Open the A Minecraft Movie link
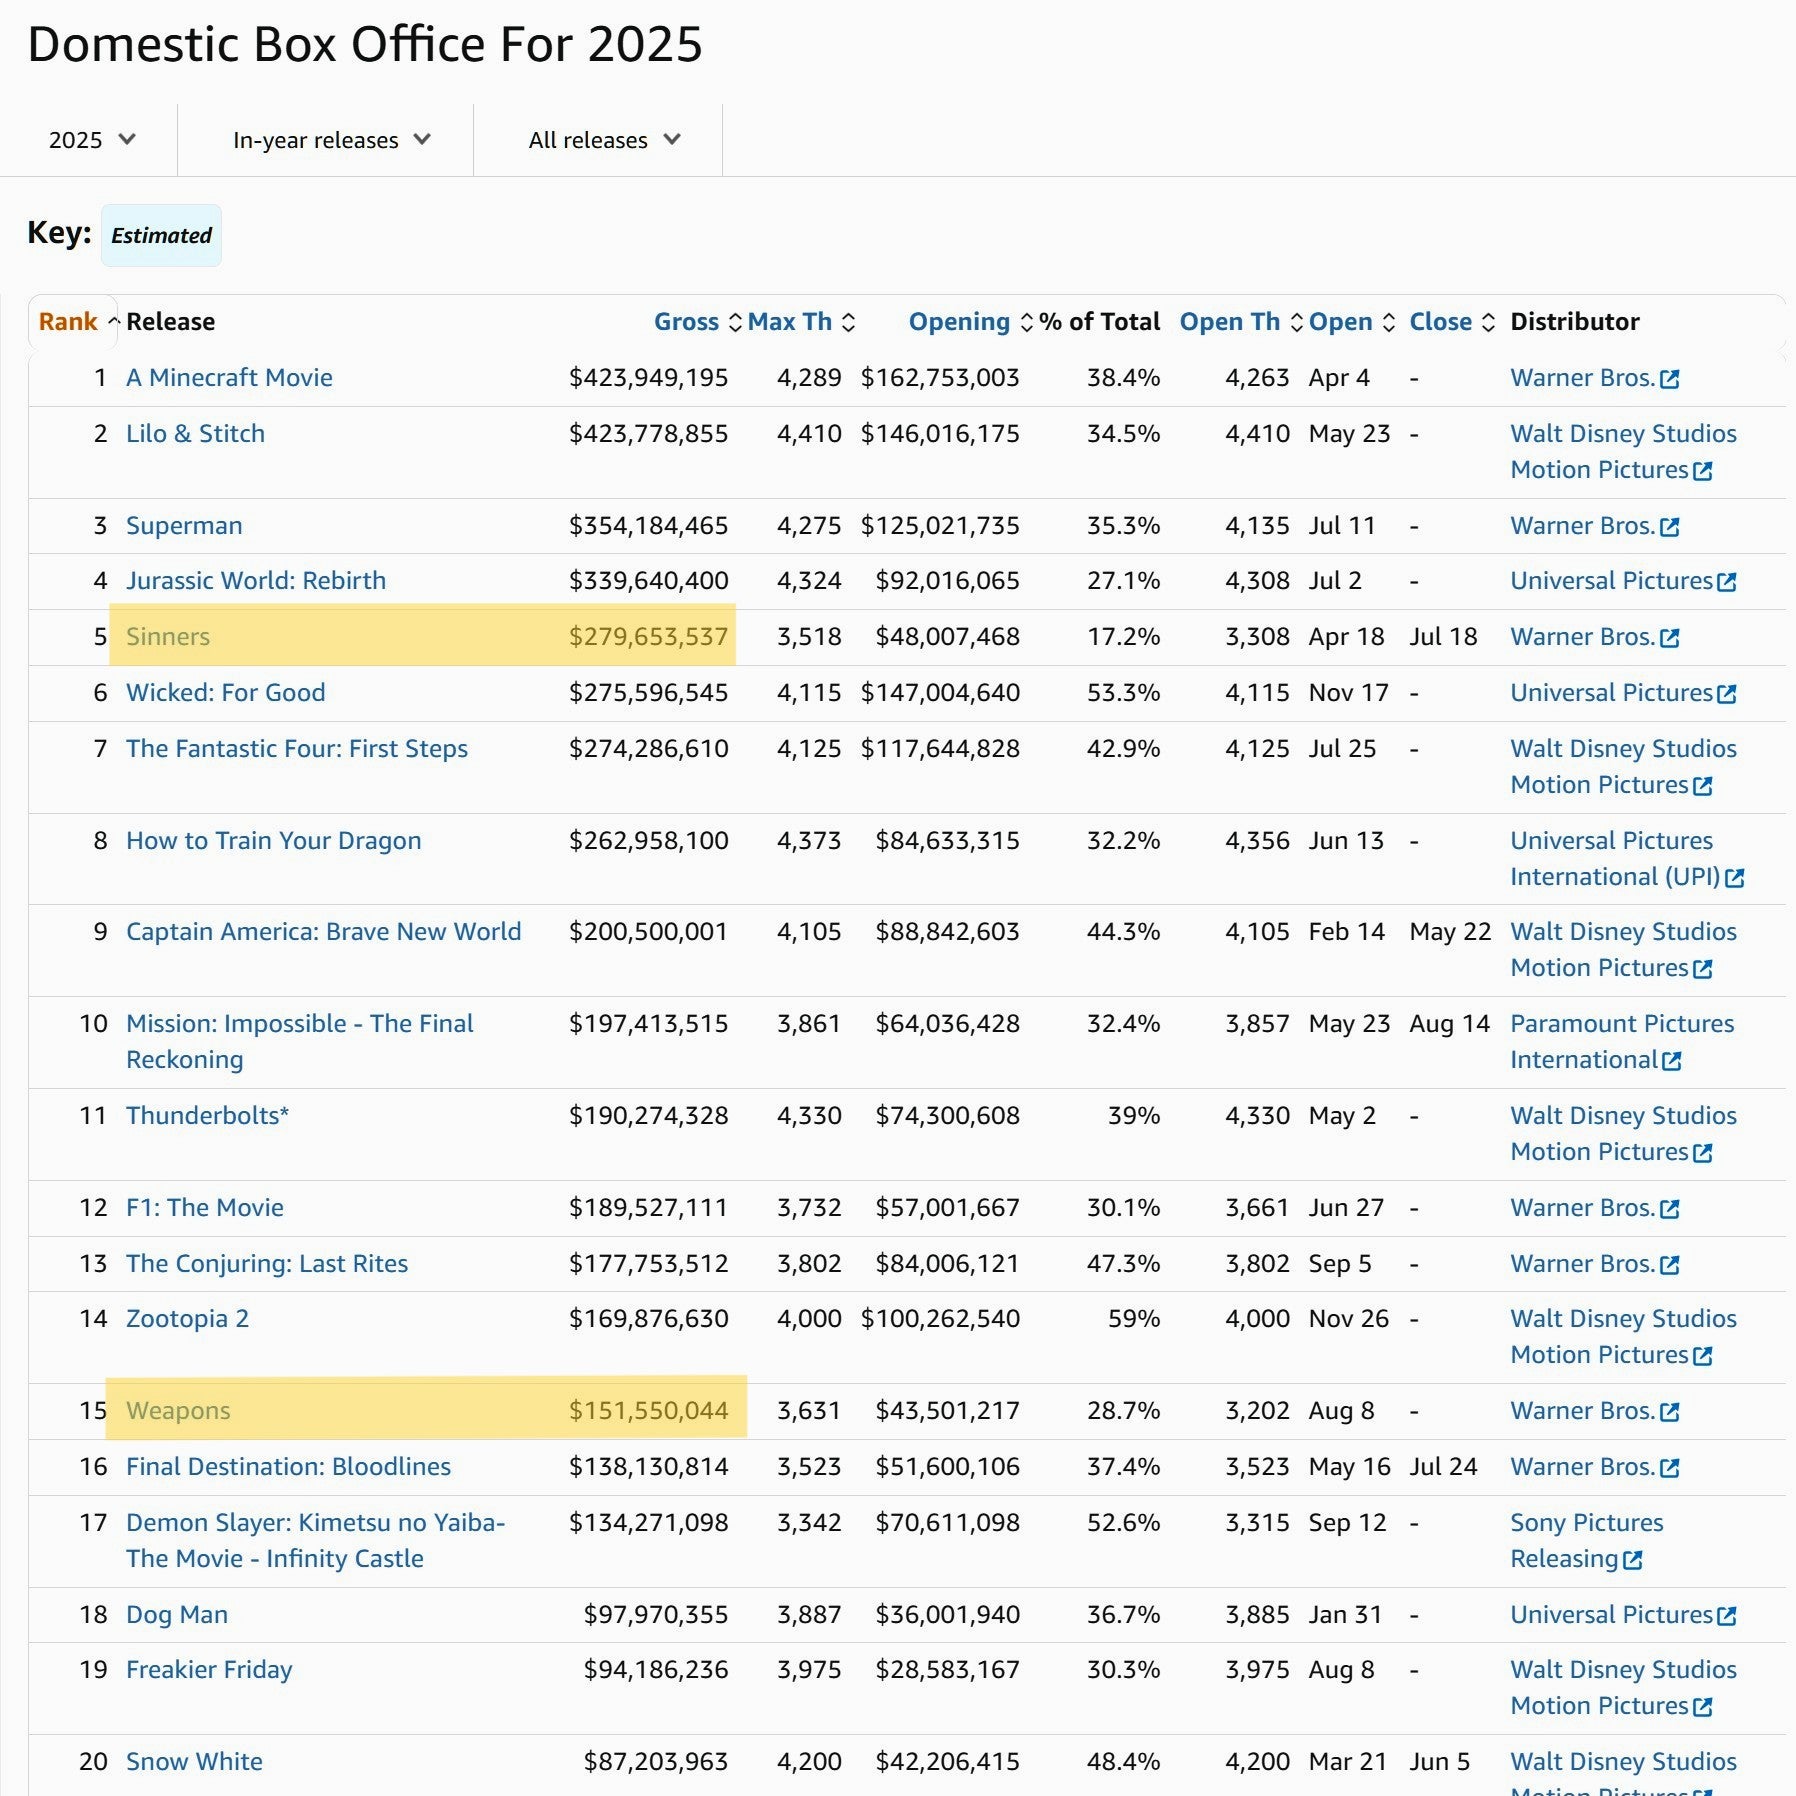 point(229,378)
